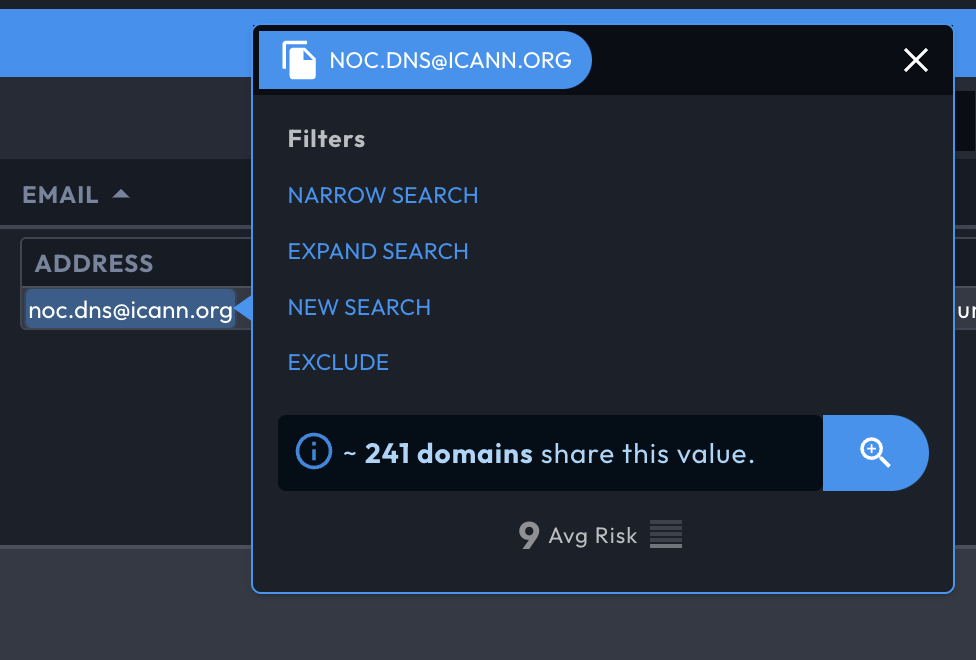Close the filters popup
The image size is (976, 660).
click(x=916, y=60)
